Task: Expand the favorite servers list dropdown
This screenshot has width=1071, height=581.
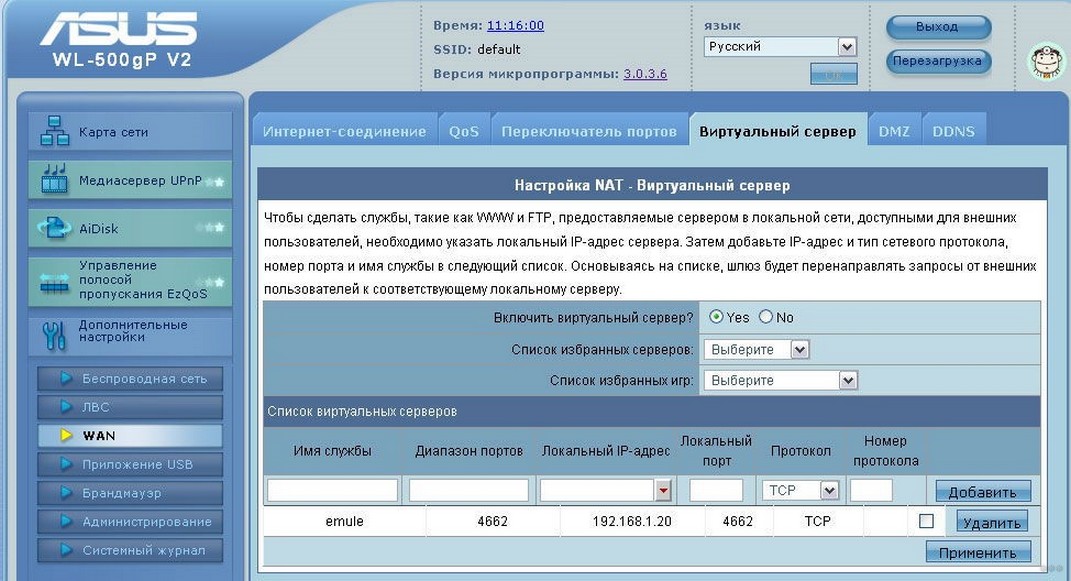Action: (x=756, y=350)
